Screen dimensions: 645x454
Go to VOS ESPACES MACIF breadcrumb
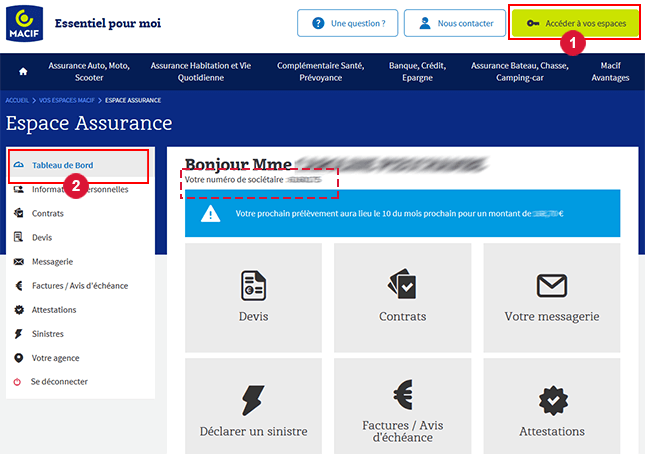pyautogui.click(x=67, y=100)
